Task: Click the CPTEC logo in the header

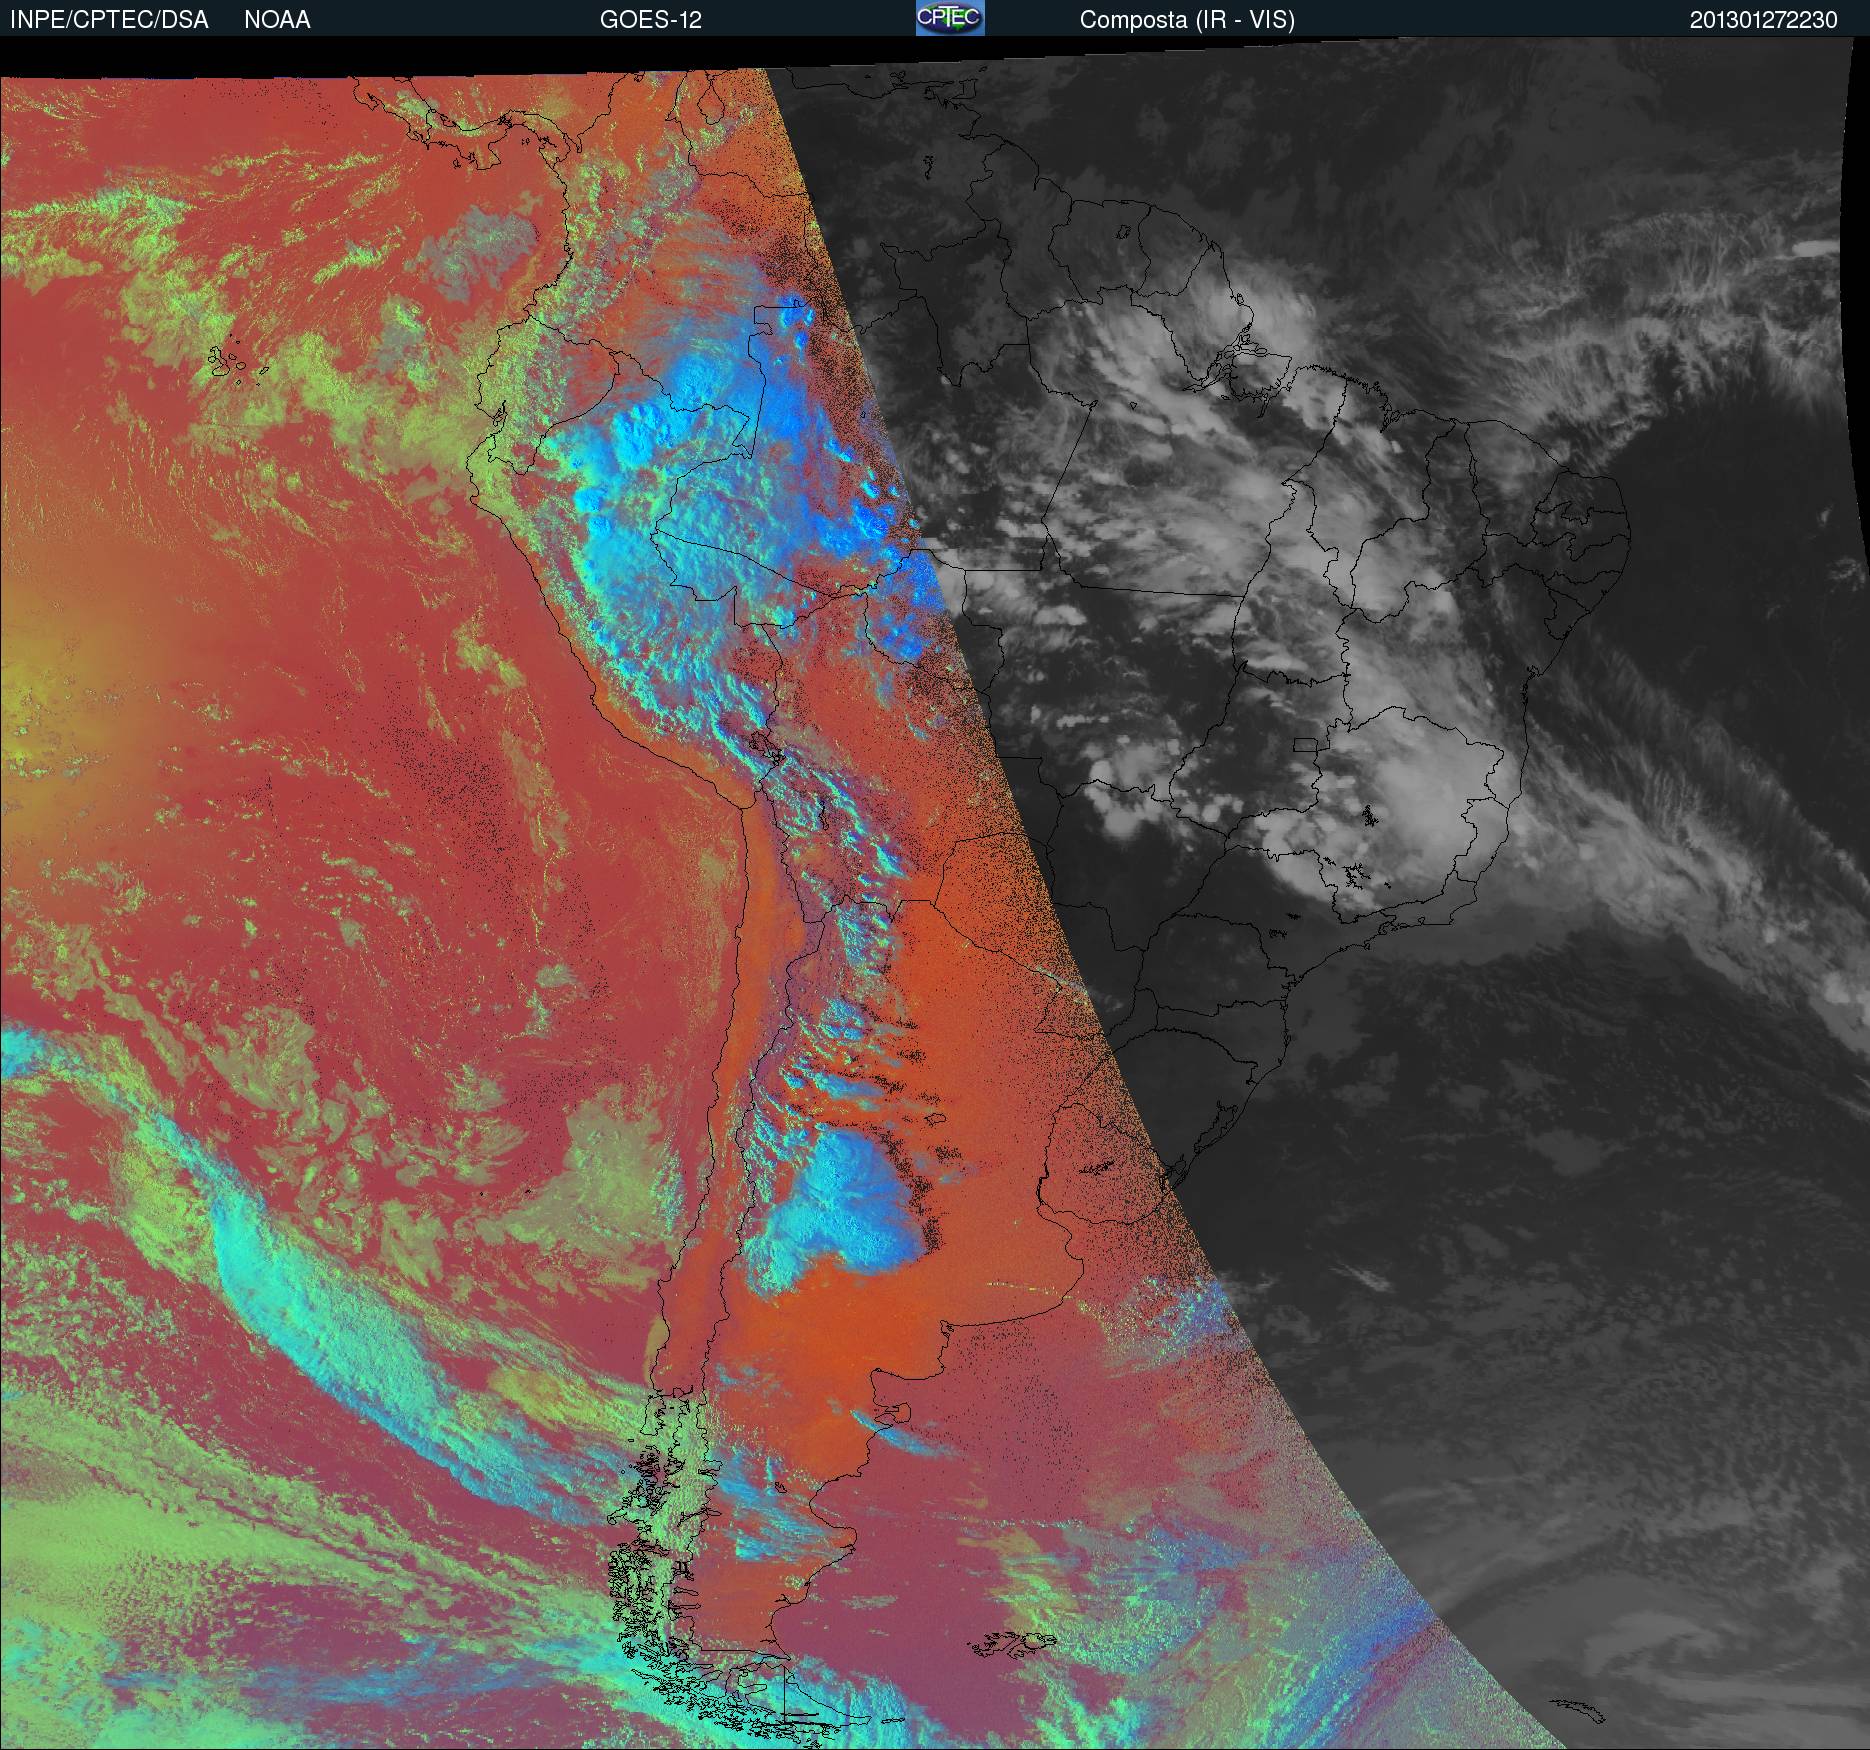Action: (x=950, y=18)
